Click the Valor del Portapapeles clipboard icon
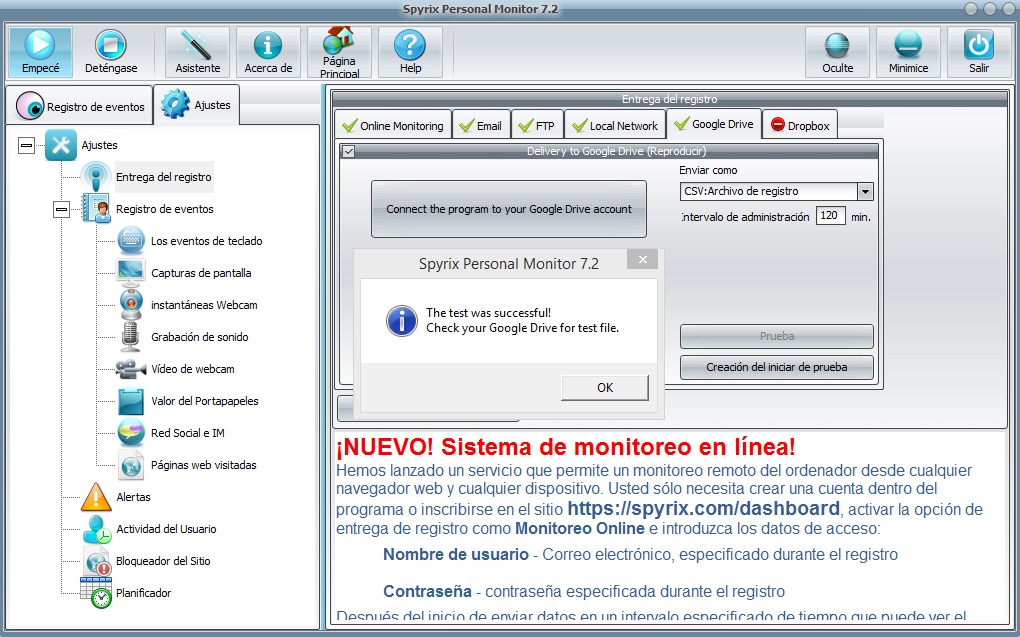Screen dimensions: 1020x637 coord(131,401)
